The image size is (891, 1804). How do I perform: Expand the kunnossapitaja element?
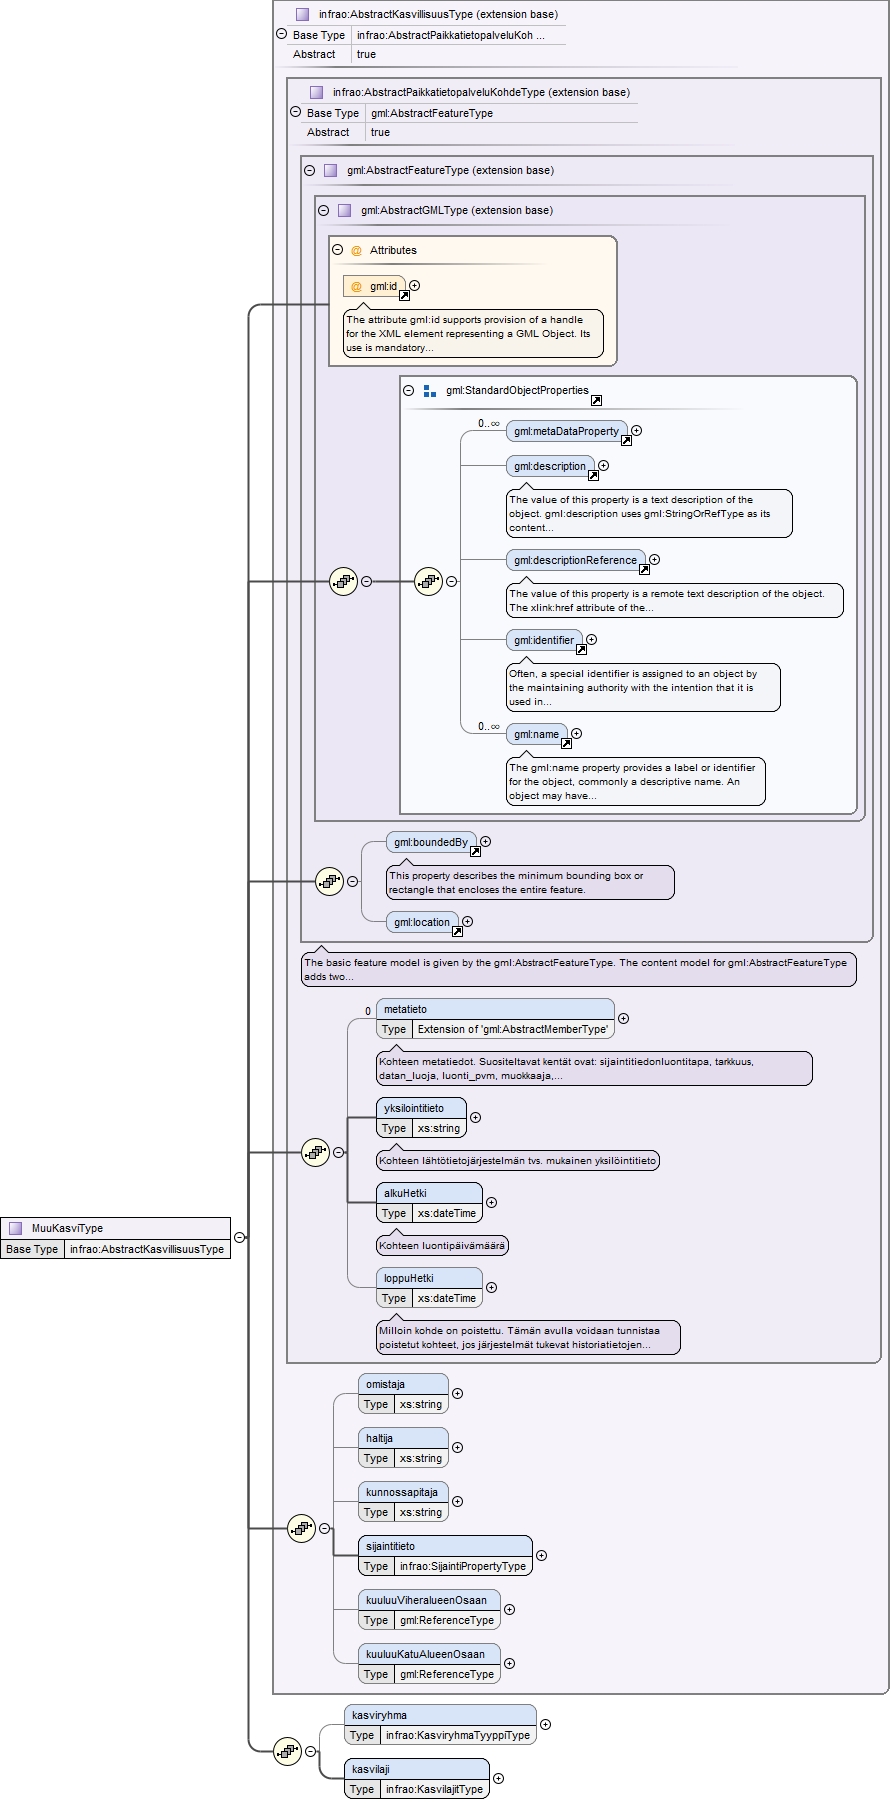pos(457,1501)
